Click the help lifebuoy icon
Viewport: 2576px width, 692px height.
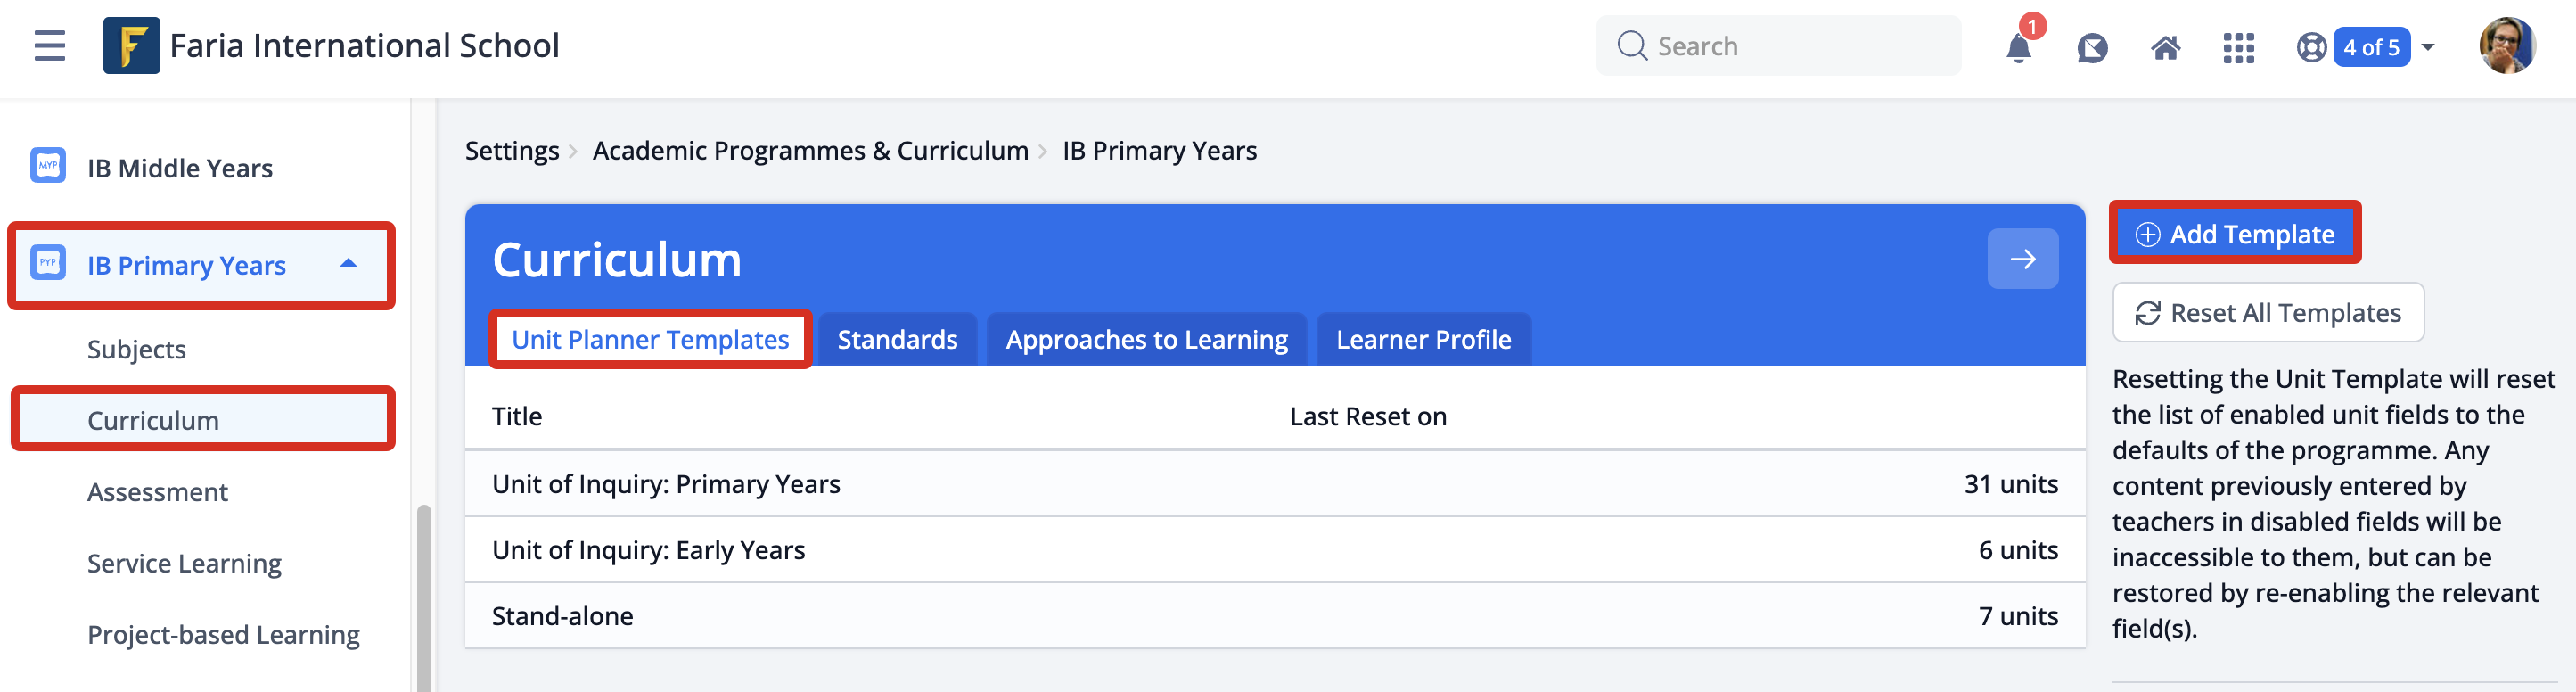pos(2311,47)
